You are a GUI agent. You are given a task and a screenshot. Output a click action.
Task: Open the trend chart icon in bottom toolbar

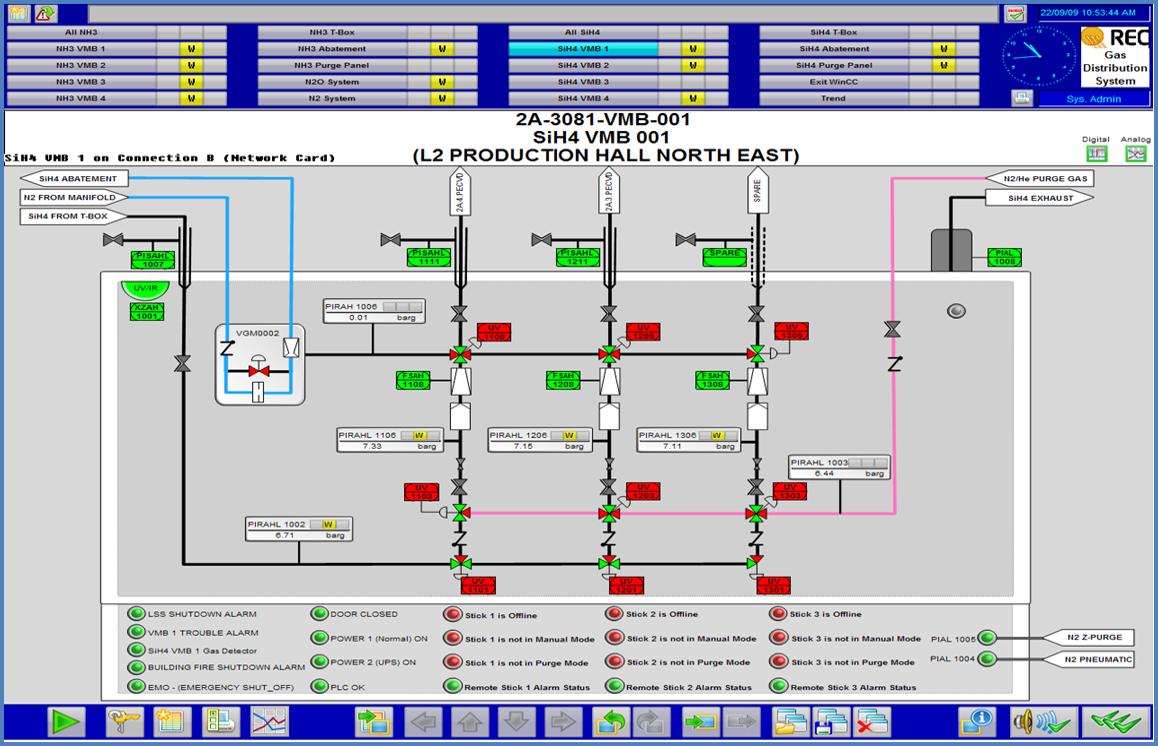[270, 722]
